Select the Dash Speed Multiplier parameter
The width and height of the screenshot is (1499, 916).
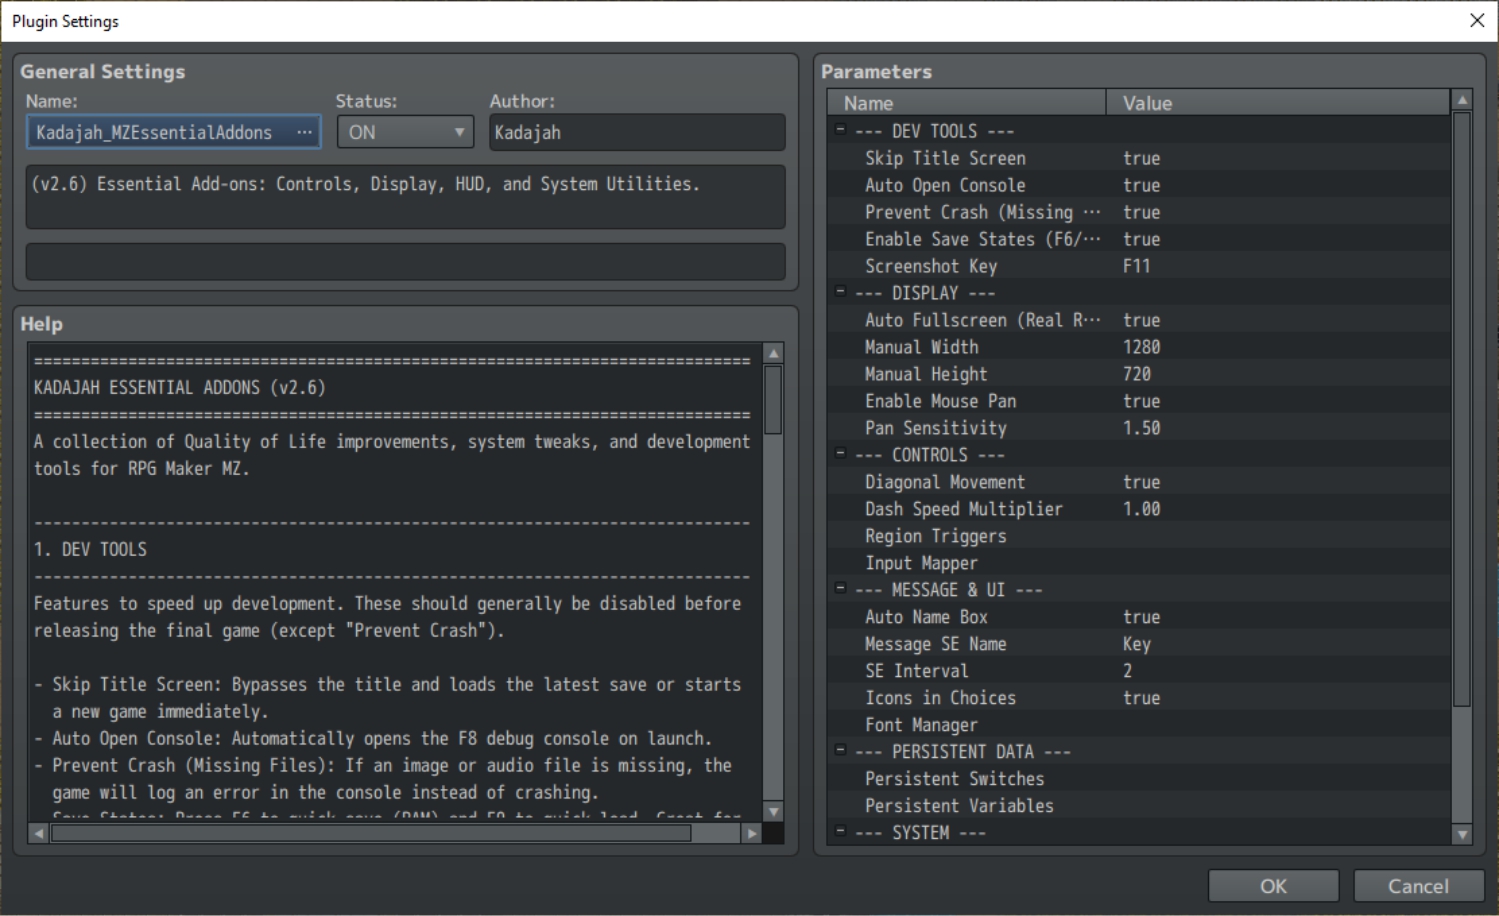point(1139,509)
